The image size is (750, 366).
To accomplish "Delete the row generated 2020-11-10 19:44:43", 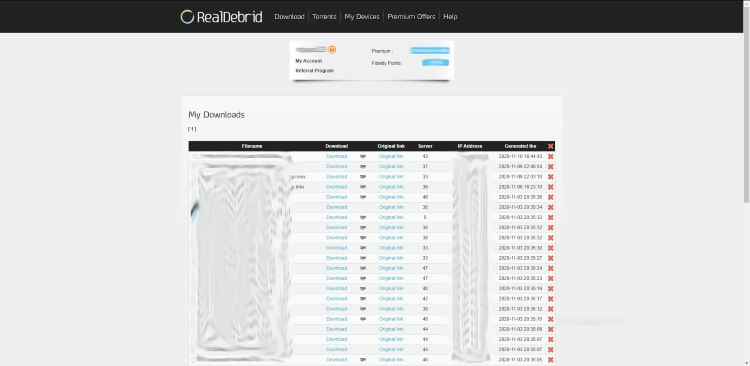I will [551, 156].
